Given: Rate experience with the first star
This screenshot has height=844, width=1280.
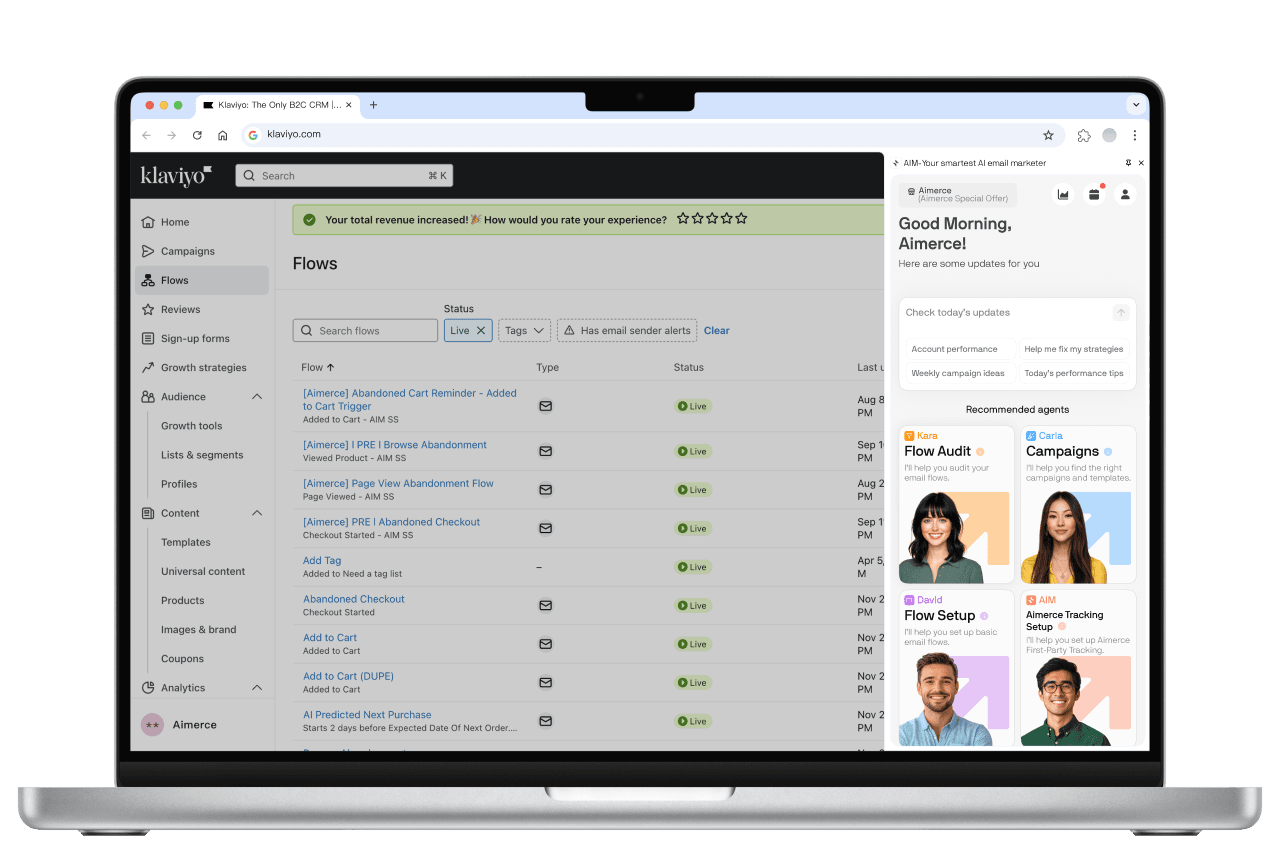Looking at the screenshot, I should tap(683, 218).
